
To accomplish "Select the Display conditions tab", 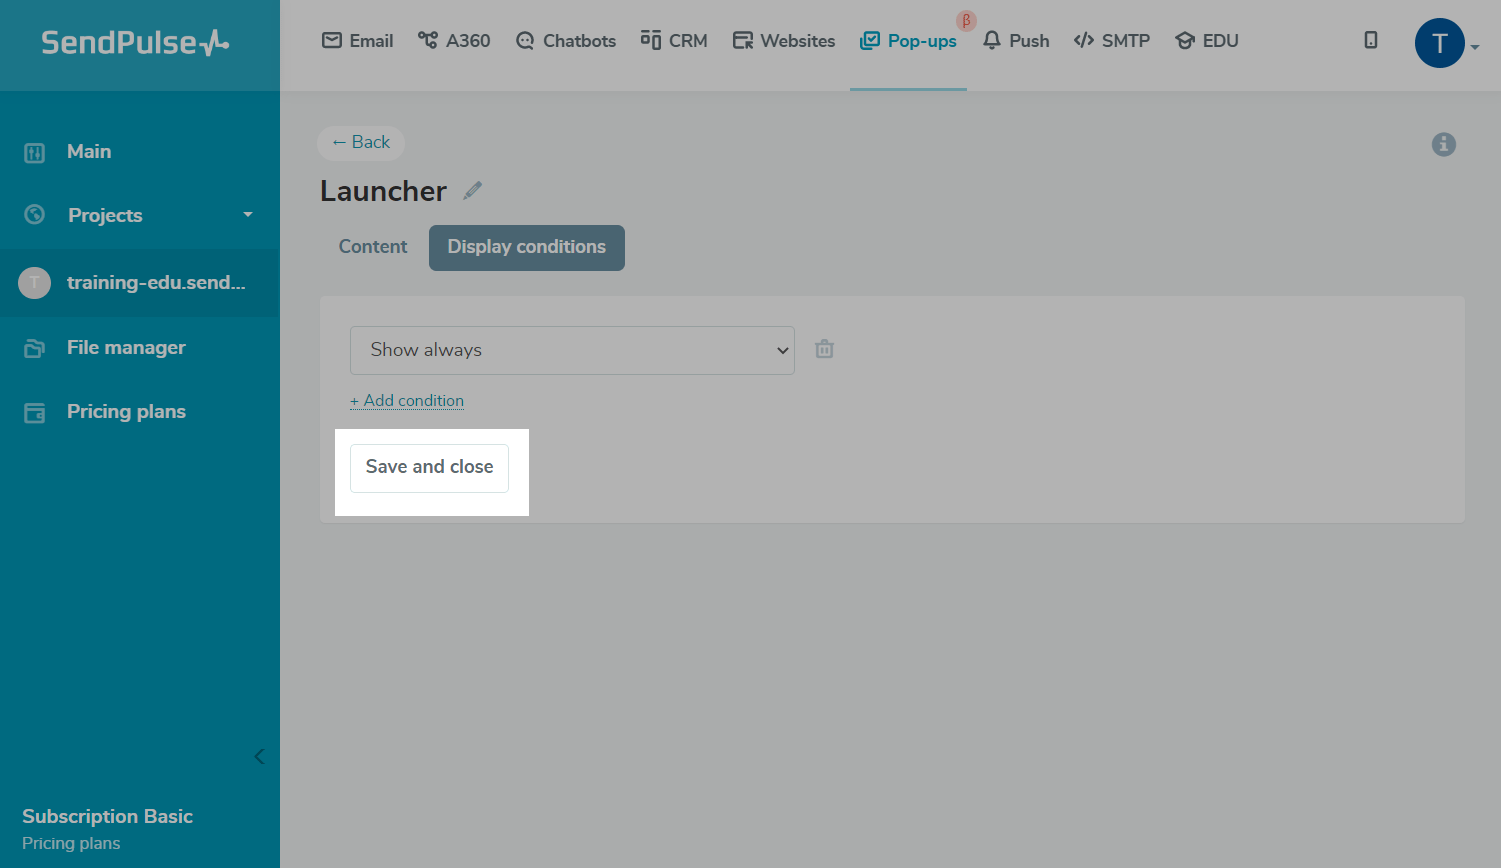I will click(x=526, y=247).
